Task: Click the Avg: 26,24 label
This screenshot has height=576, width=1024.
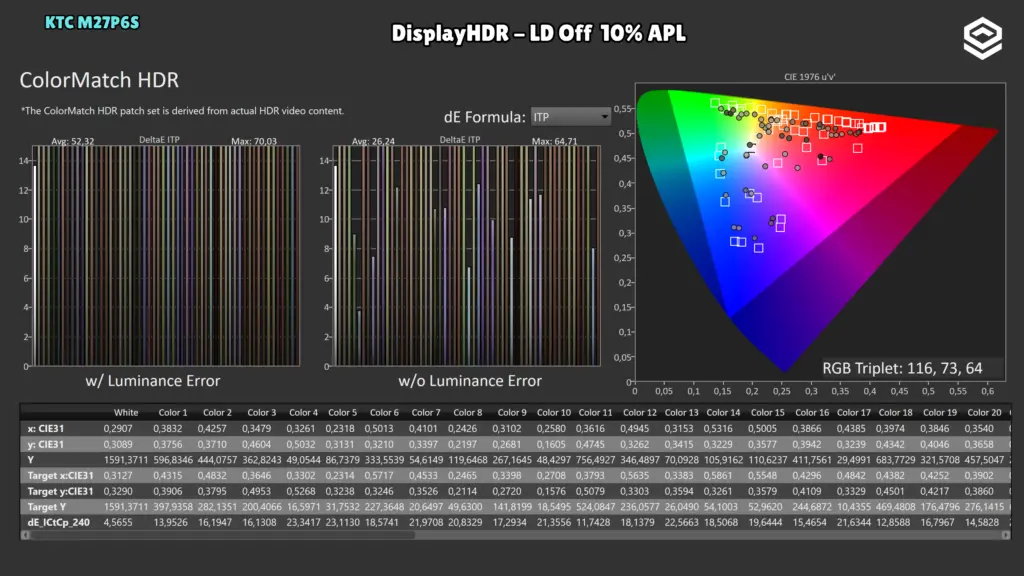Action: pos(373,141)
